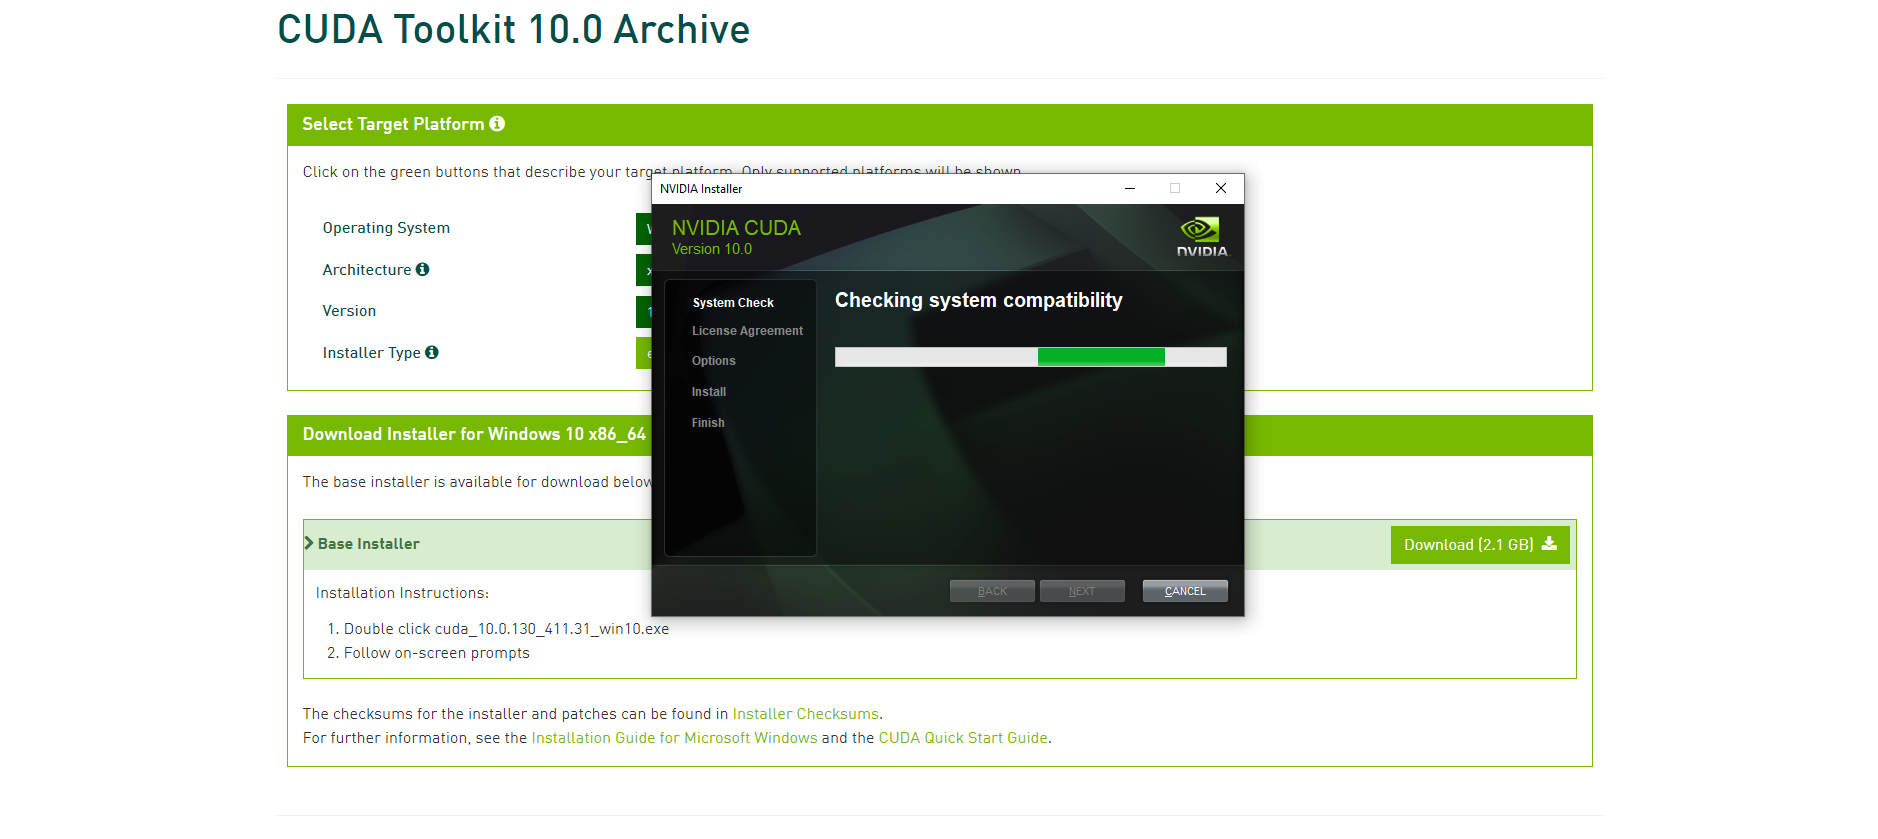
Task: Click the NVIDIA CUDA installer title
Action: pyautogui.click(x=736, y=228)
